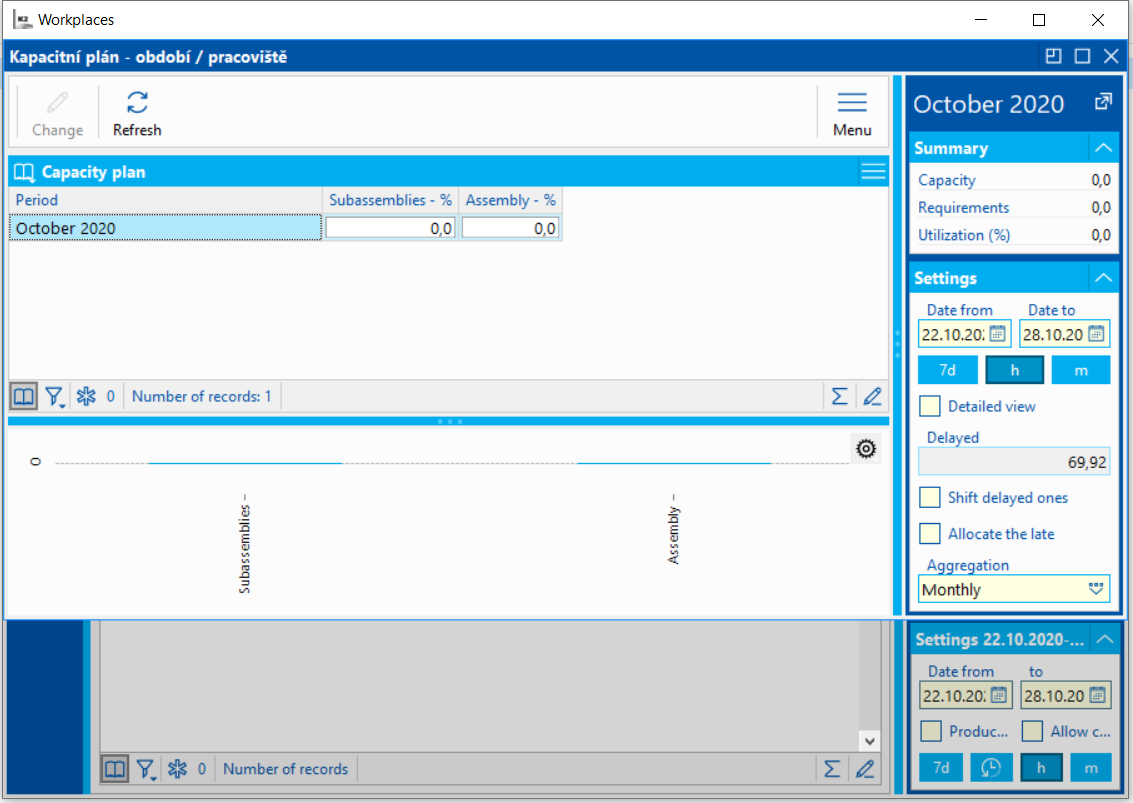Open the hamburger Menu button

[x=852, y=113]
